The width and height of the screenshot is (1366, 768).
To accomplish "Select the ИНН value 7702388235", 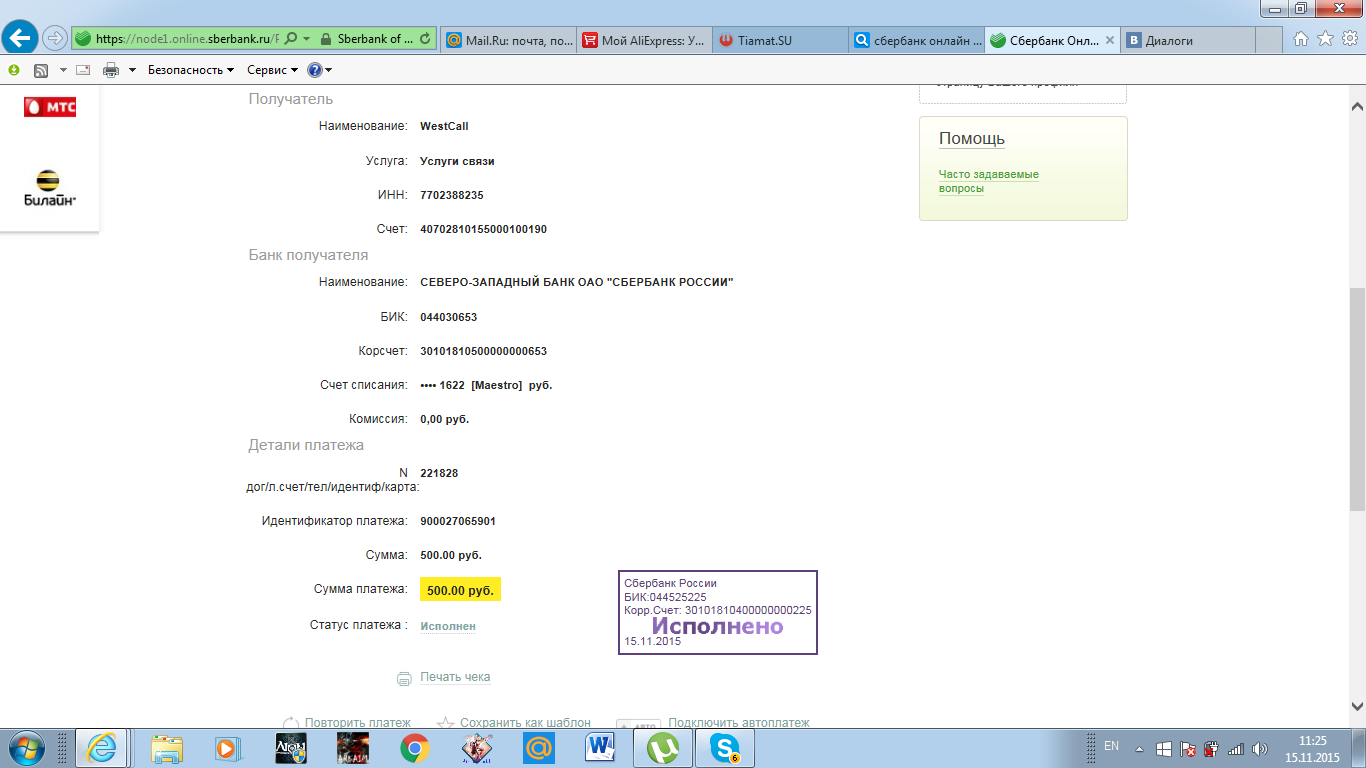I will point(452,195).
